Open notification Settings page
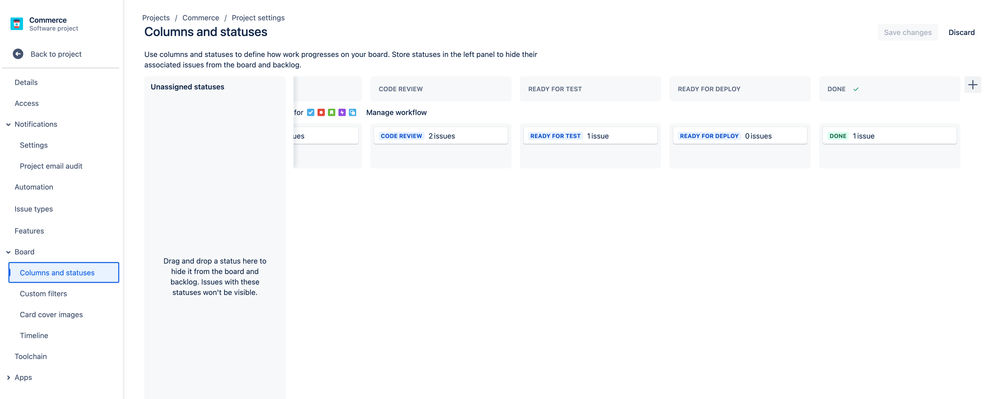 pos(34,145)
